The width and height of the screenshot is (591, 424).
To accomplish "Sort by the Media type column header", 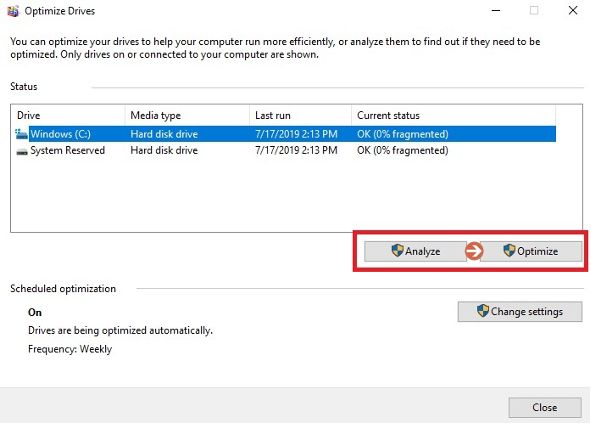I will pyautogui.click(x=187, y=115).
